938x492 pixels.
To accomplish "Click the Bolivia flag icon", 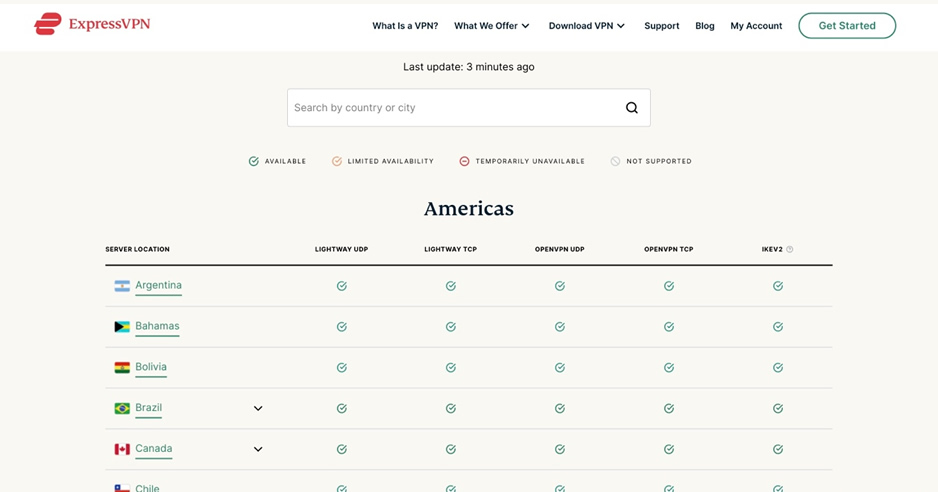I will pyautogui.click(x=122, y=368).
